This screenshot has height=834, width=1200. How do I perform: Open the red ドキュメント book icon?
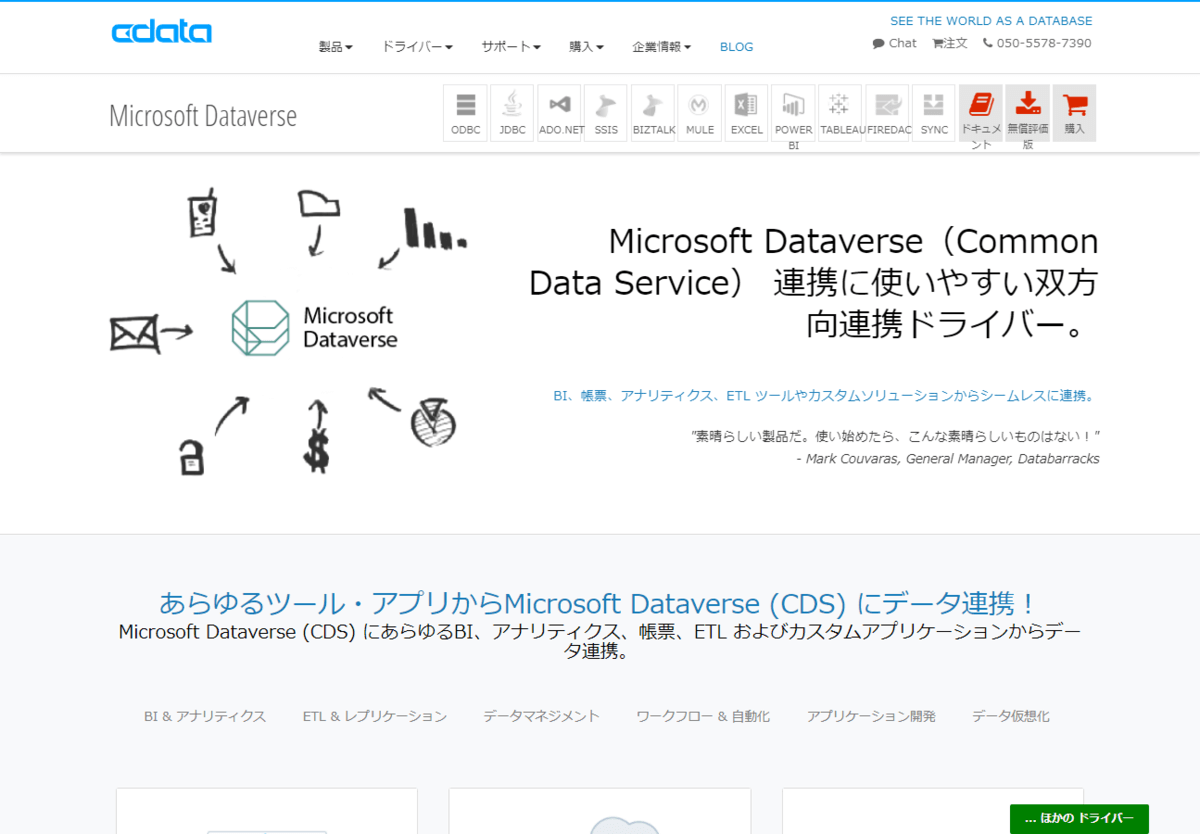point(981,113)
